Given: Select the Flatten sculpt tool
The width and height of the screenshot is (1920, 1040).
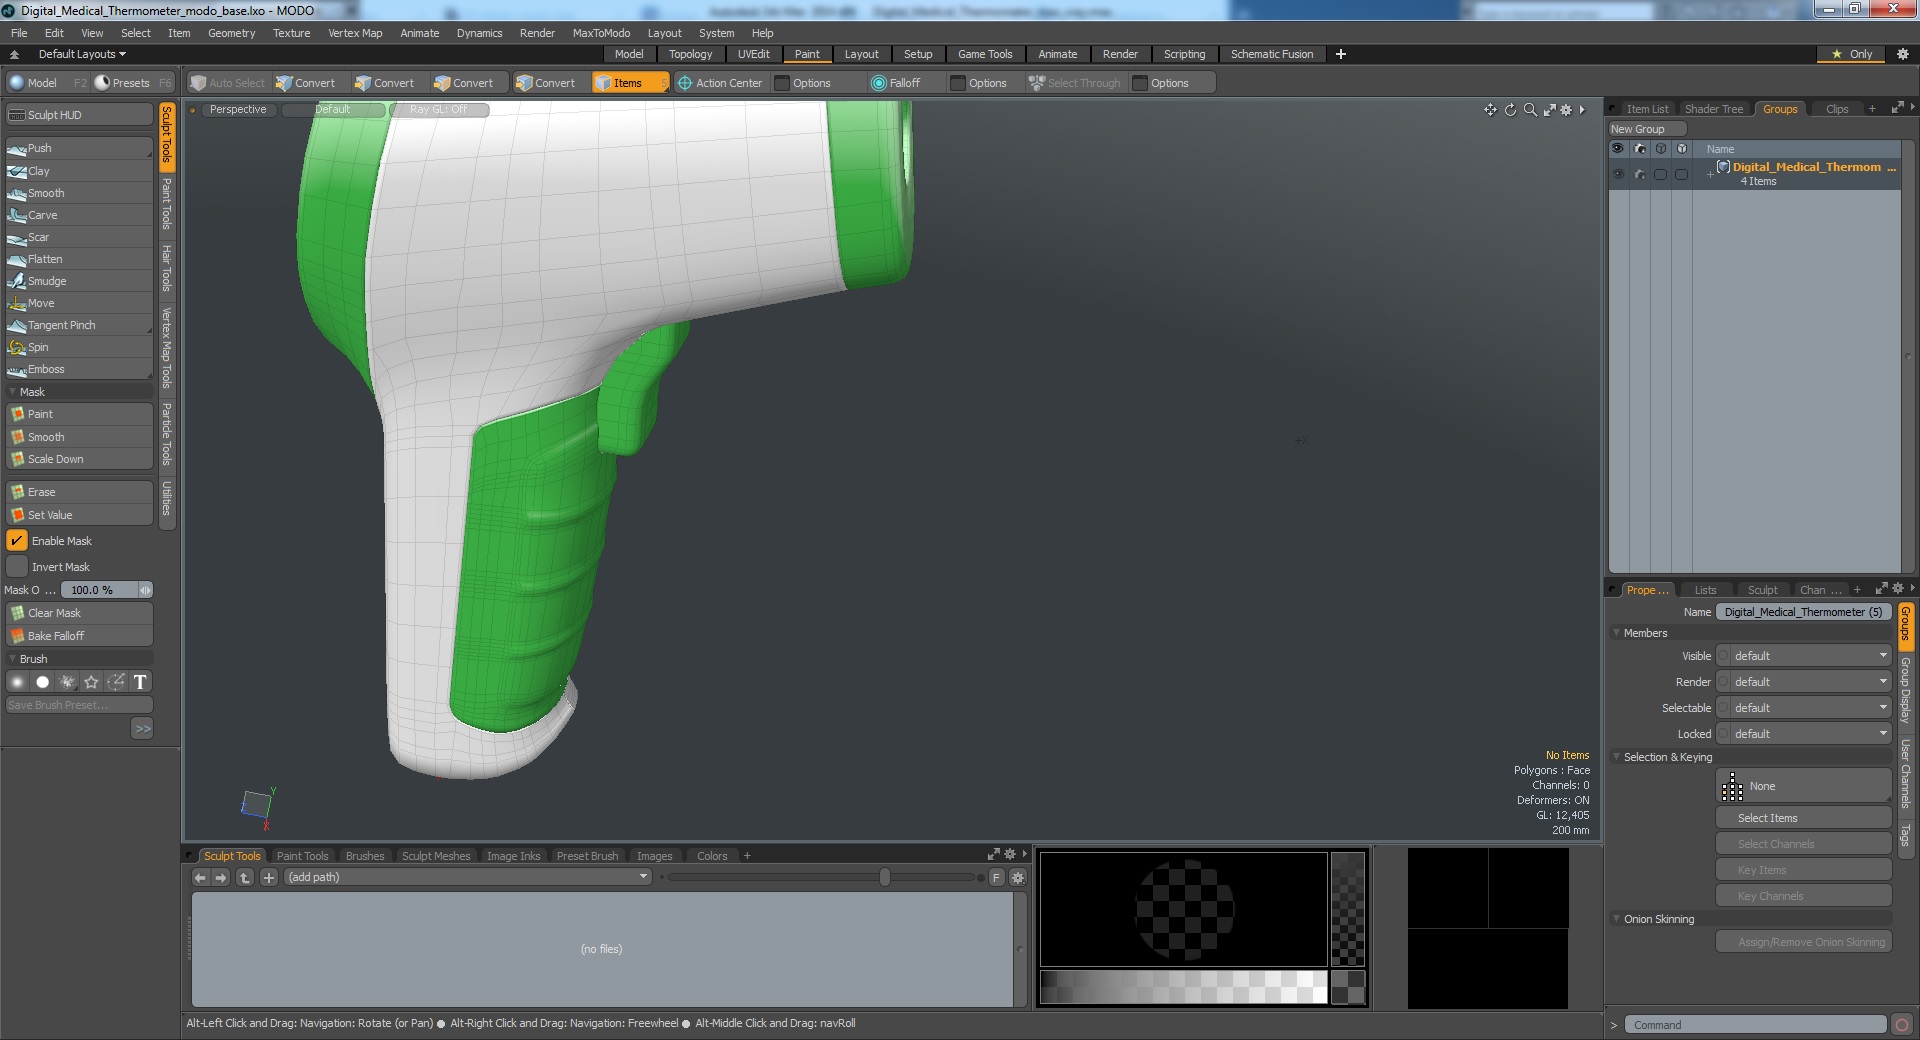Looking at the screenshot, I should (x=79, y=259).
